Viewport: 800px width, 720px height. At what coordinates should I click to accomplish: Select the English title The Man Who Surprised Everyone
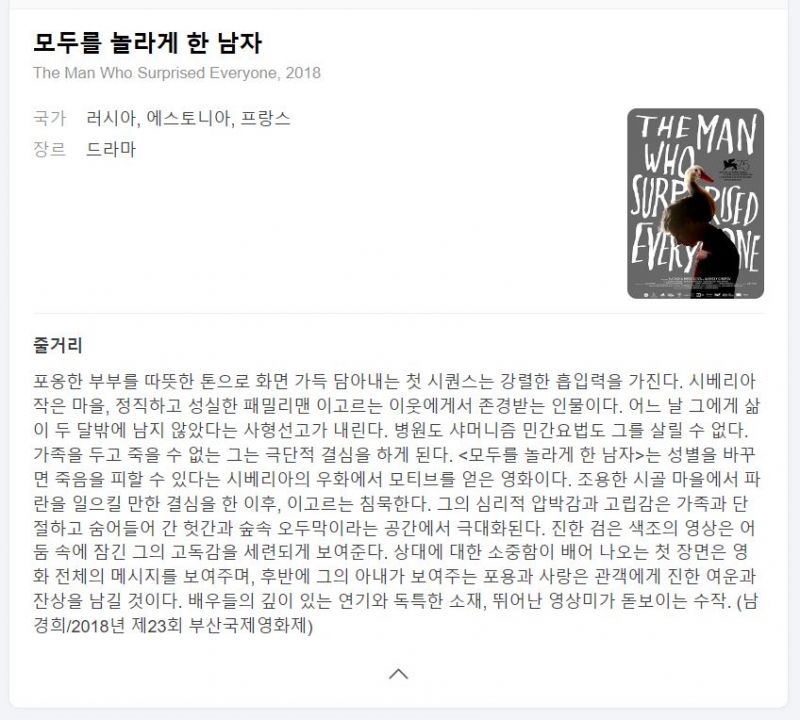click(x=156, y=73)
